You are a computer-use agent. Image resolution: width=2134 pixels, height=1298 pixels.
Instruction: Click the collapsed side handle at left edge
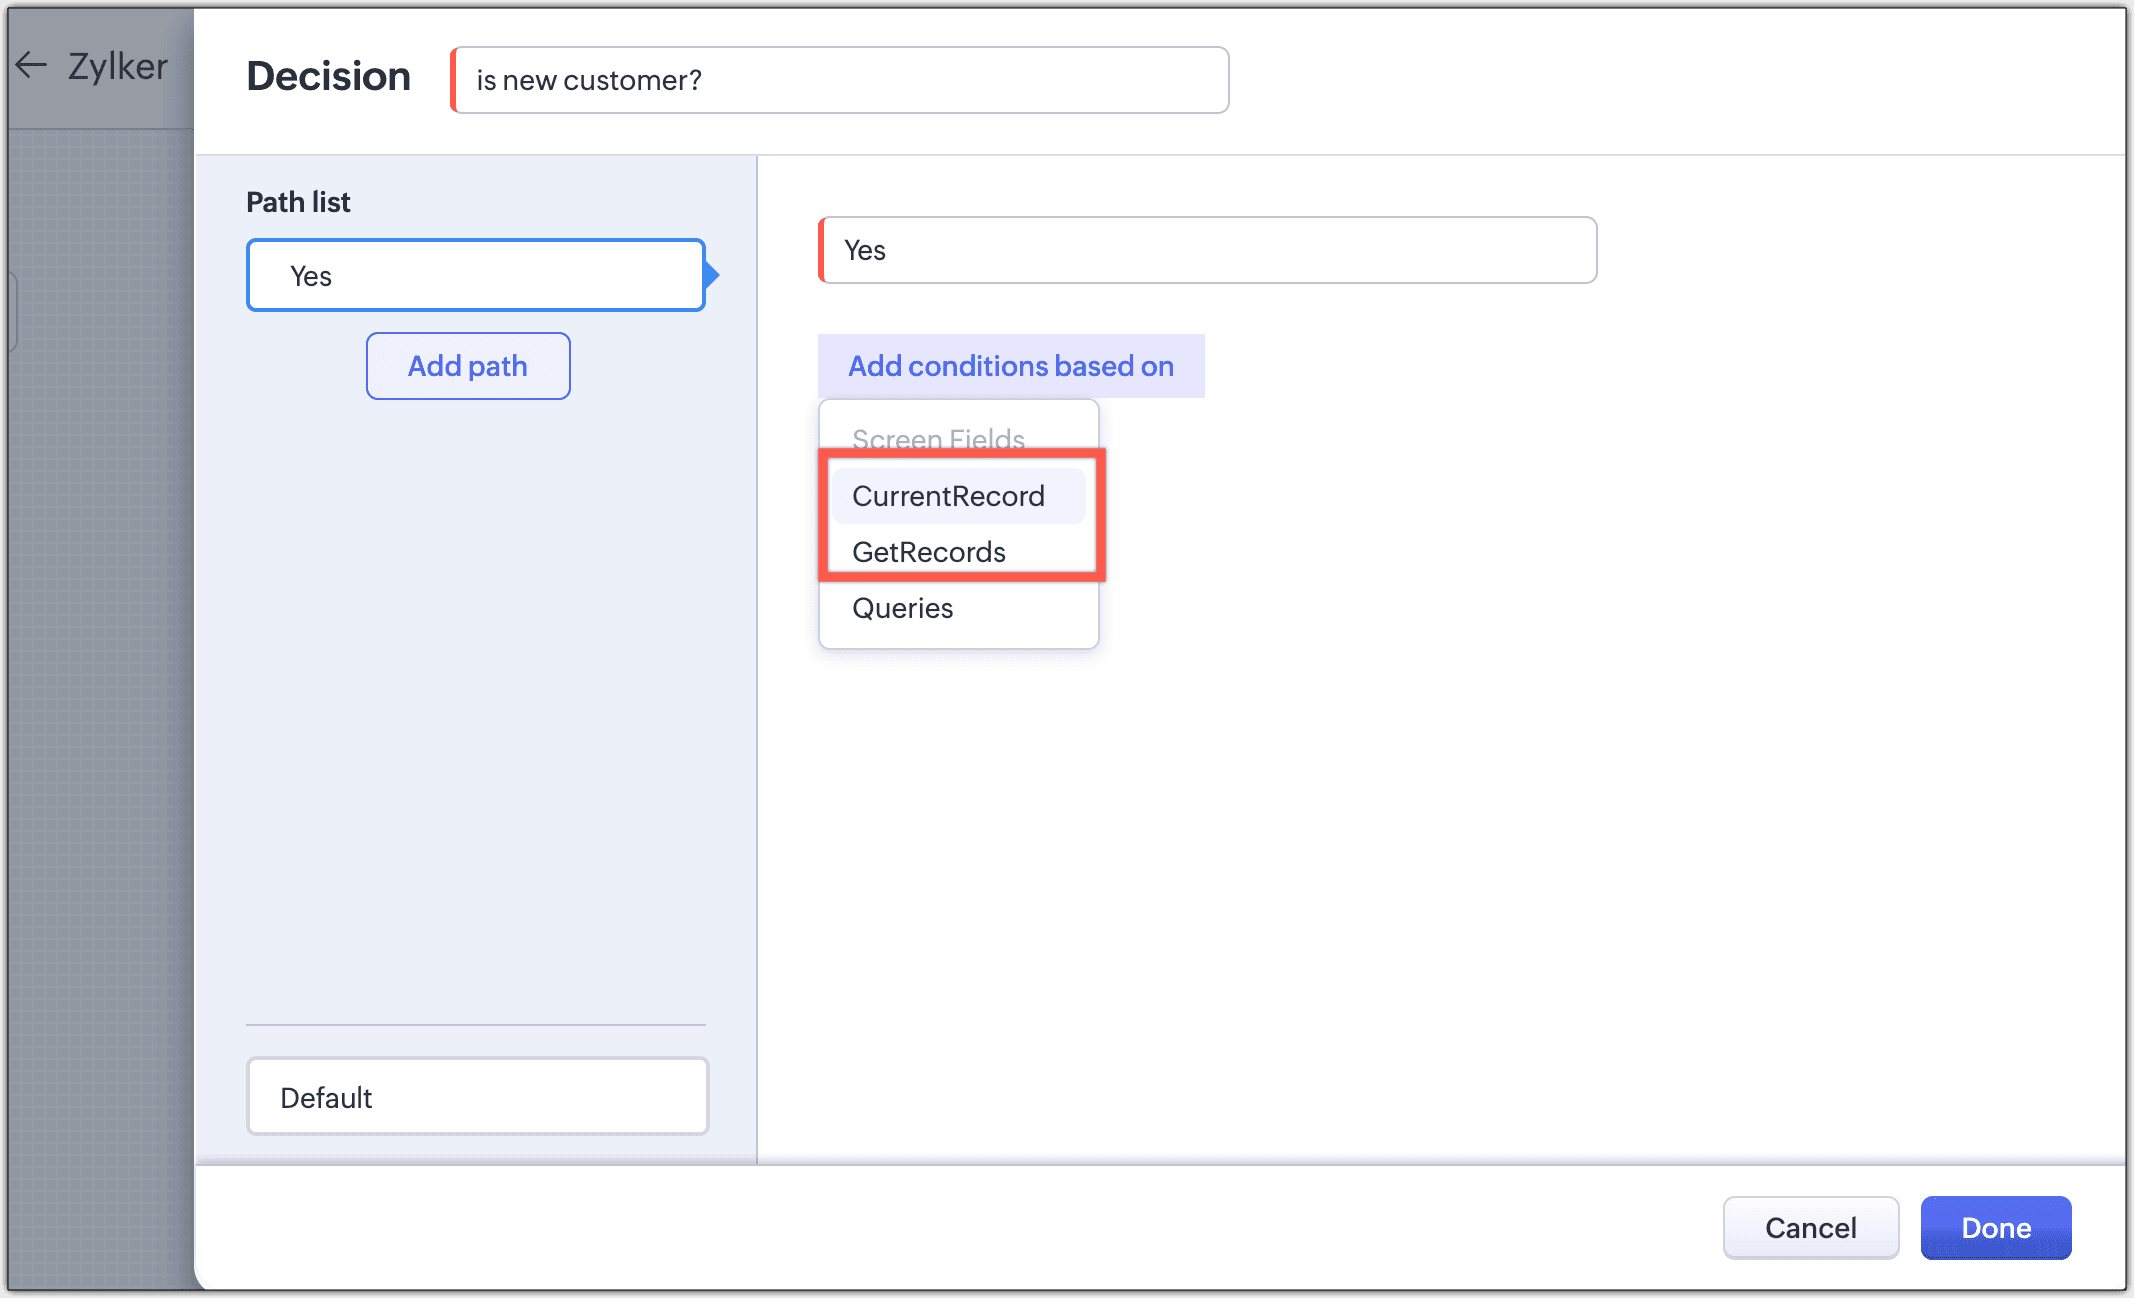tap(12, 312)
